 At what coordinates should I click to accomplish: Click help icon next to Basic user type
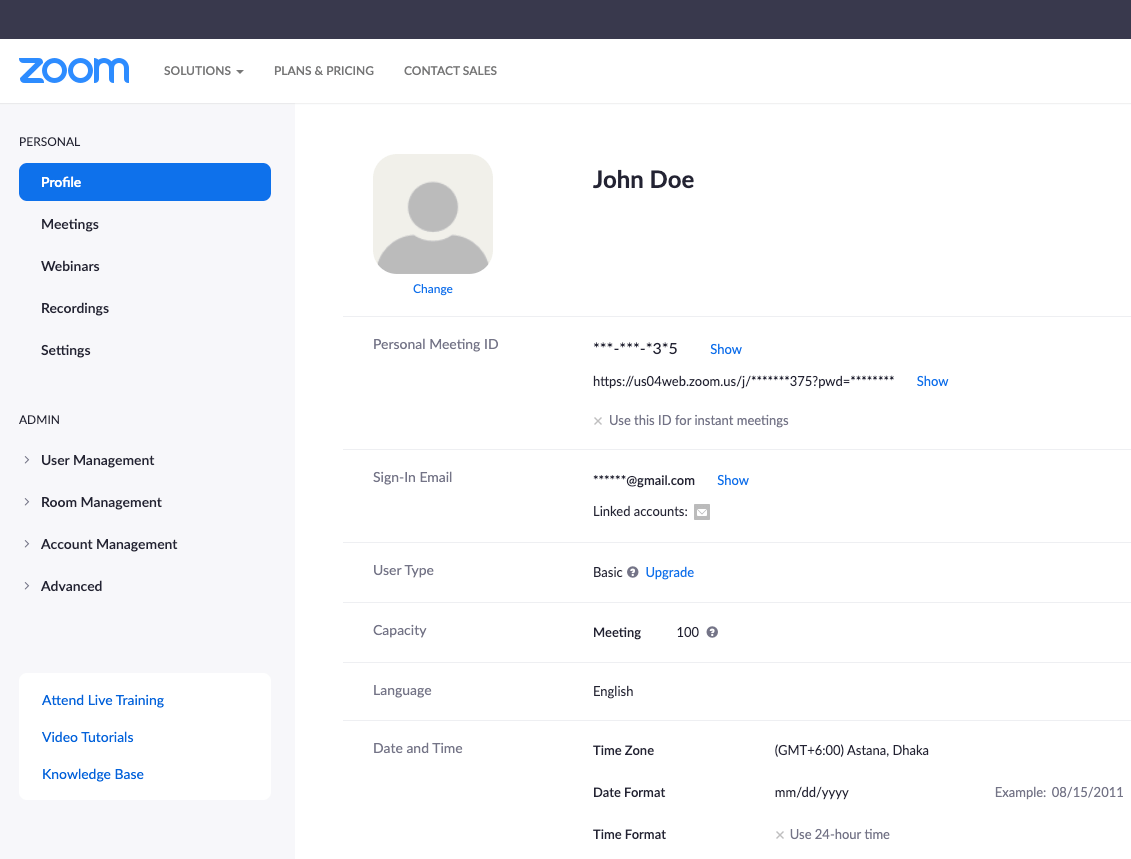pos(632,573)
